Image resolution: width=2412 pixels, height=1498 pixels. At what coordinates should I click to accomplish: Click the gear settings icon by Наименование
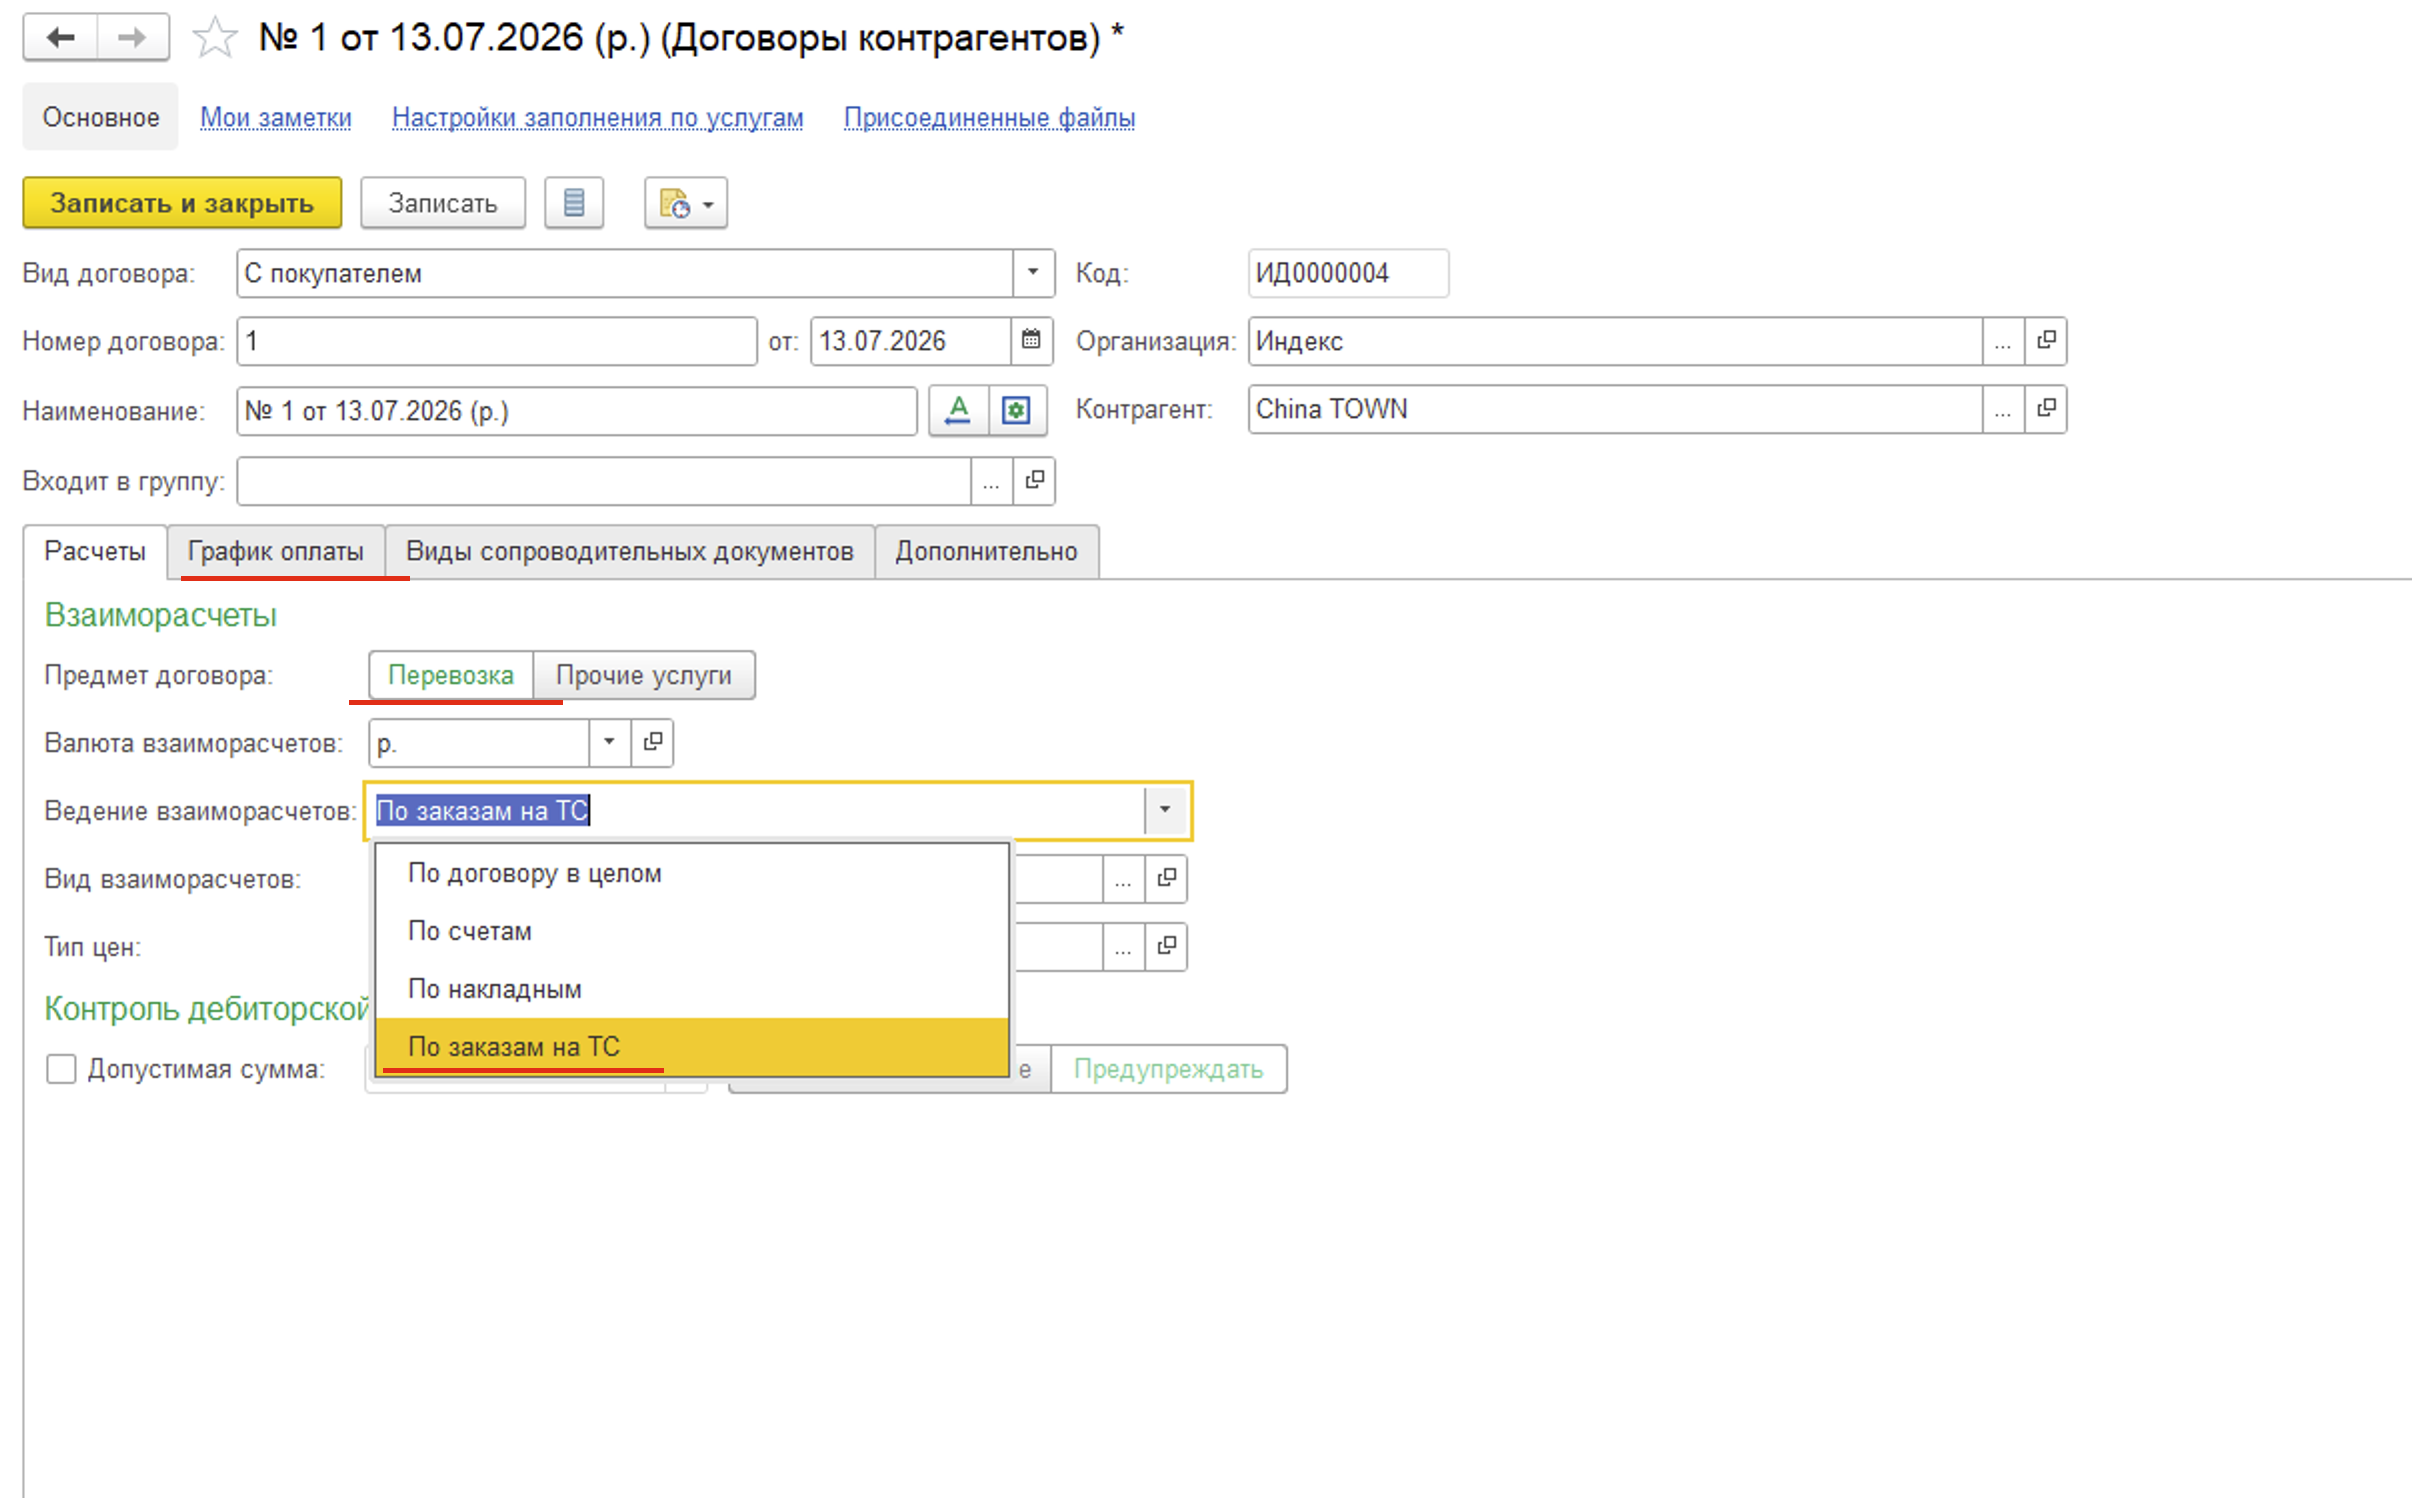click(x=1016, y=410)
